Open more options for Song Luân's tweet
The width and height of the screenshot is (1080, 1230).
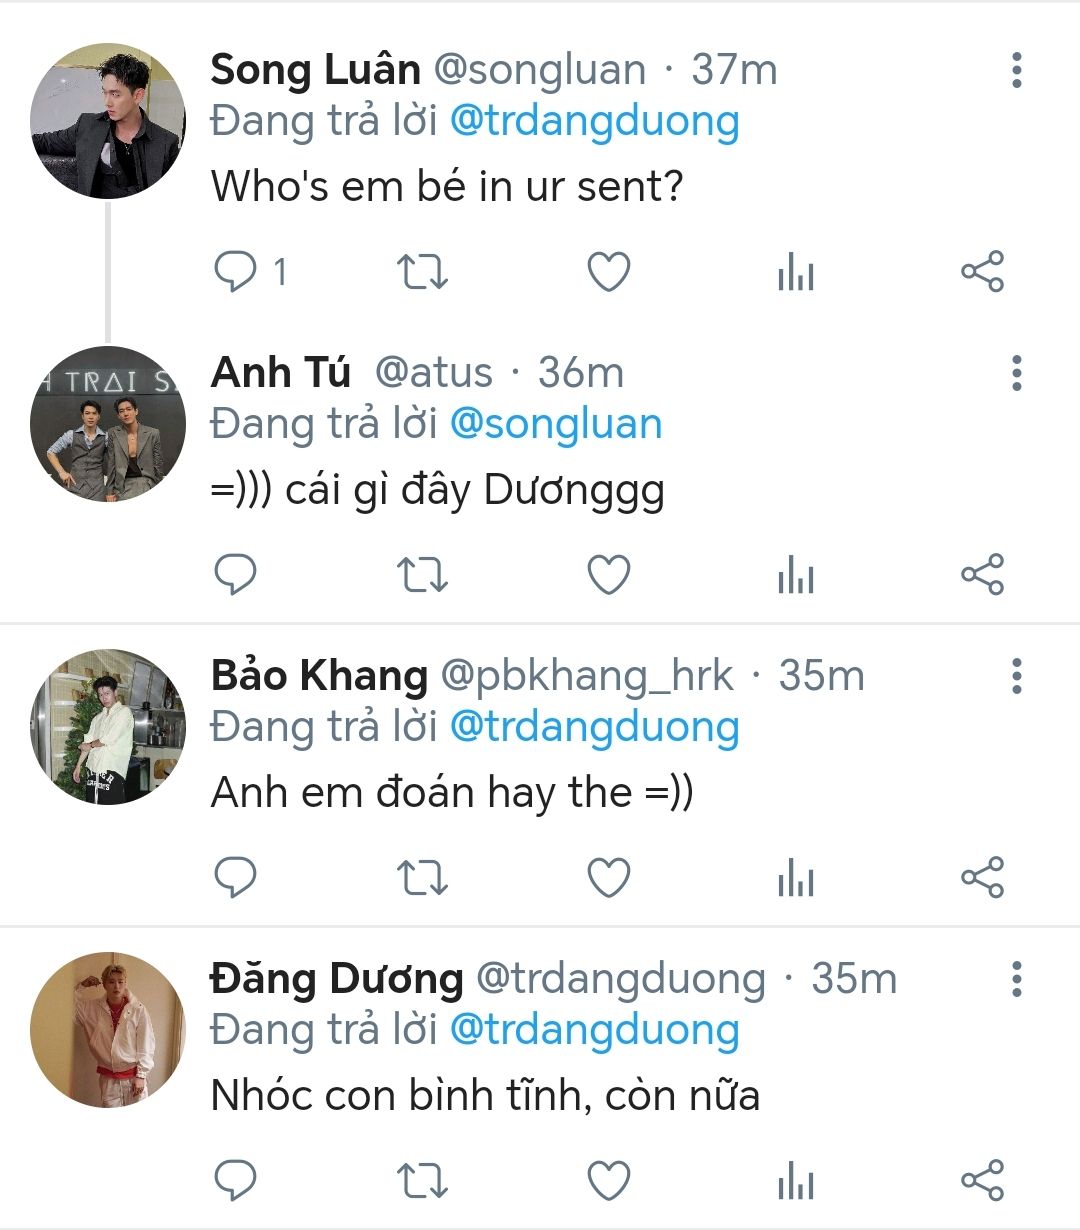[x=1016, y=70]
